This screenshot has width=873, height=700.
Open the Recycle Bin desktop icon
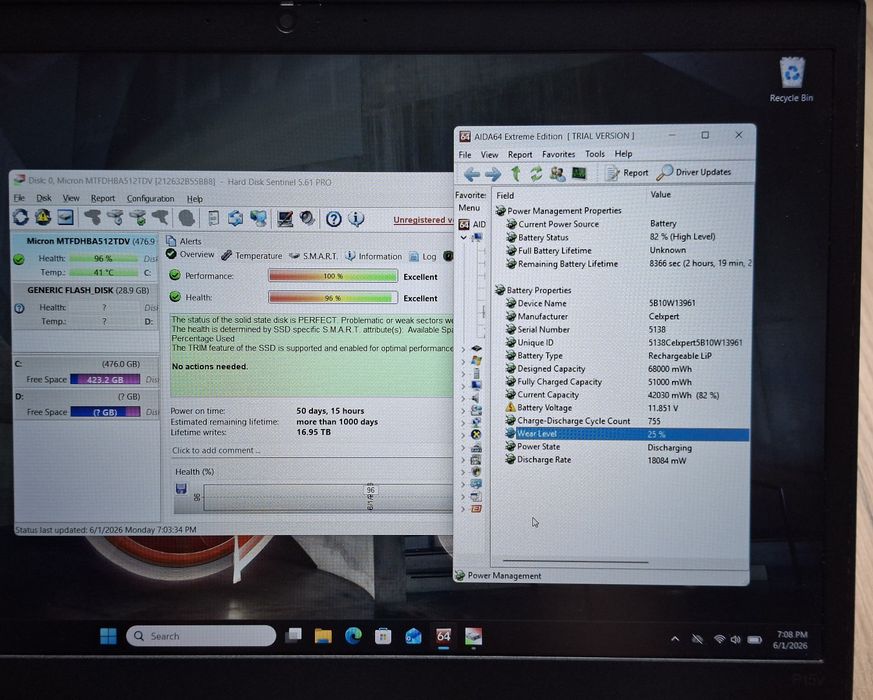click(791, 80)
